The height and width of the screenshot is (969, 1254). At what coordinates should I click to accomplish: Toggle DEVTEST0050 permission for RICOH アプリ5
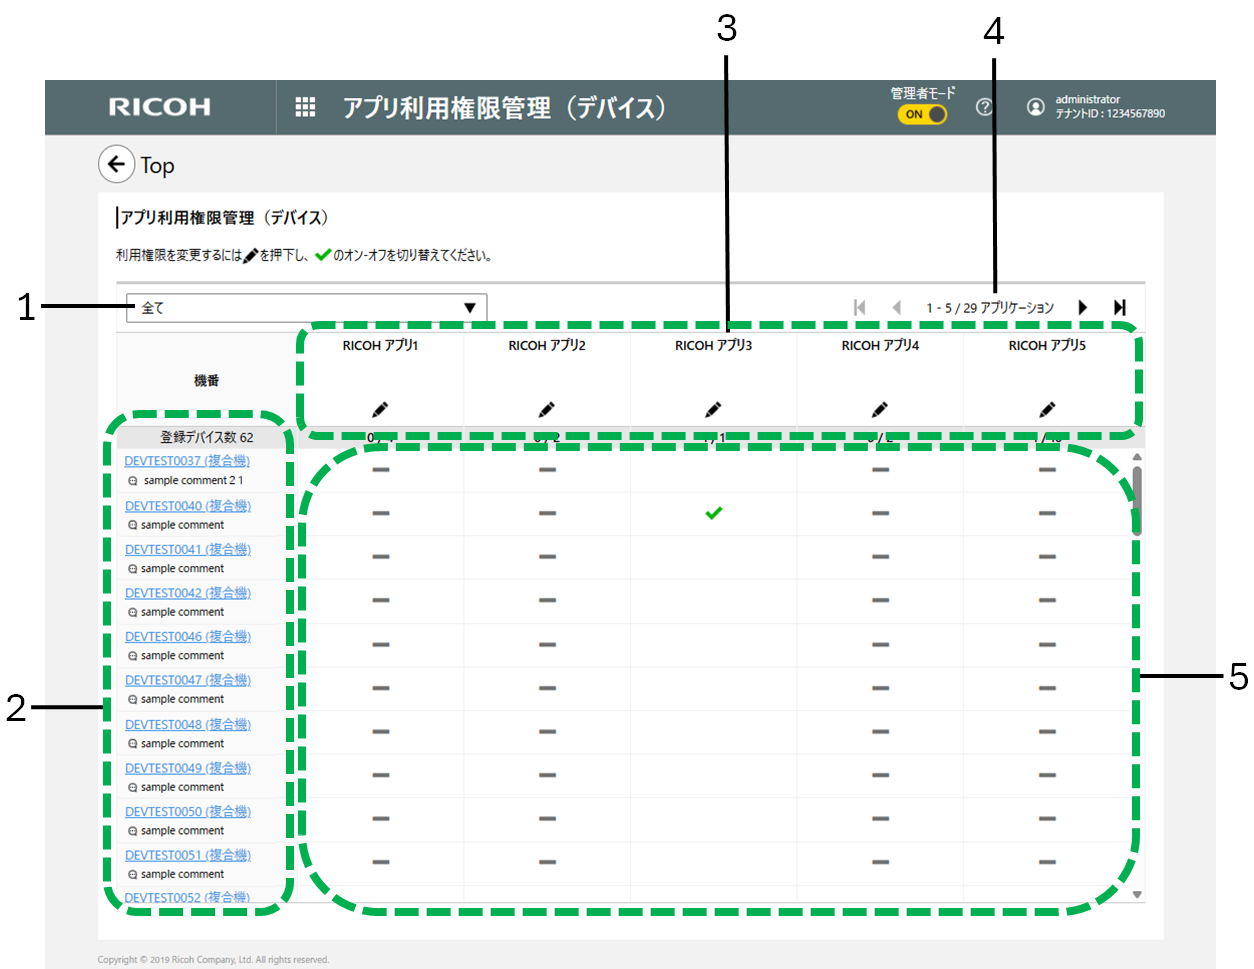coord(1047,818)
